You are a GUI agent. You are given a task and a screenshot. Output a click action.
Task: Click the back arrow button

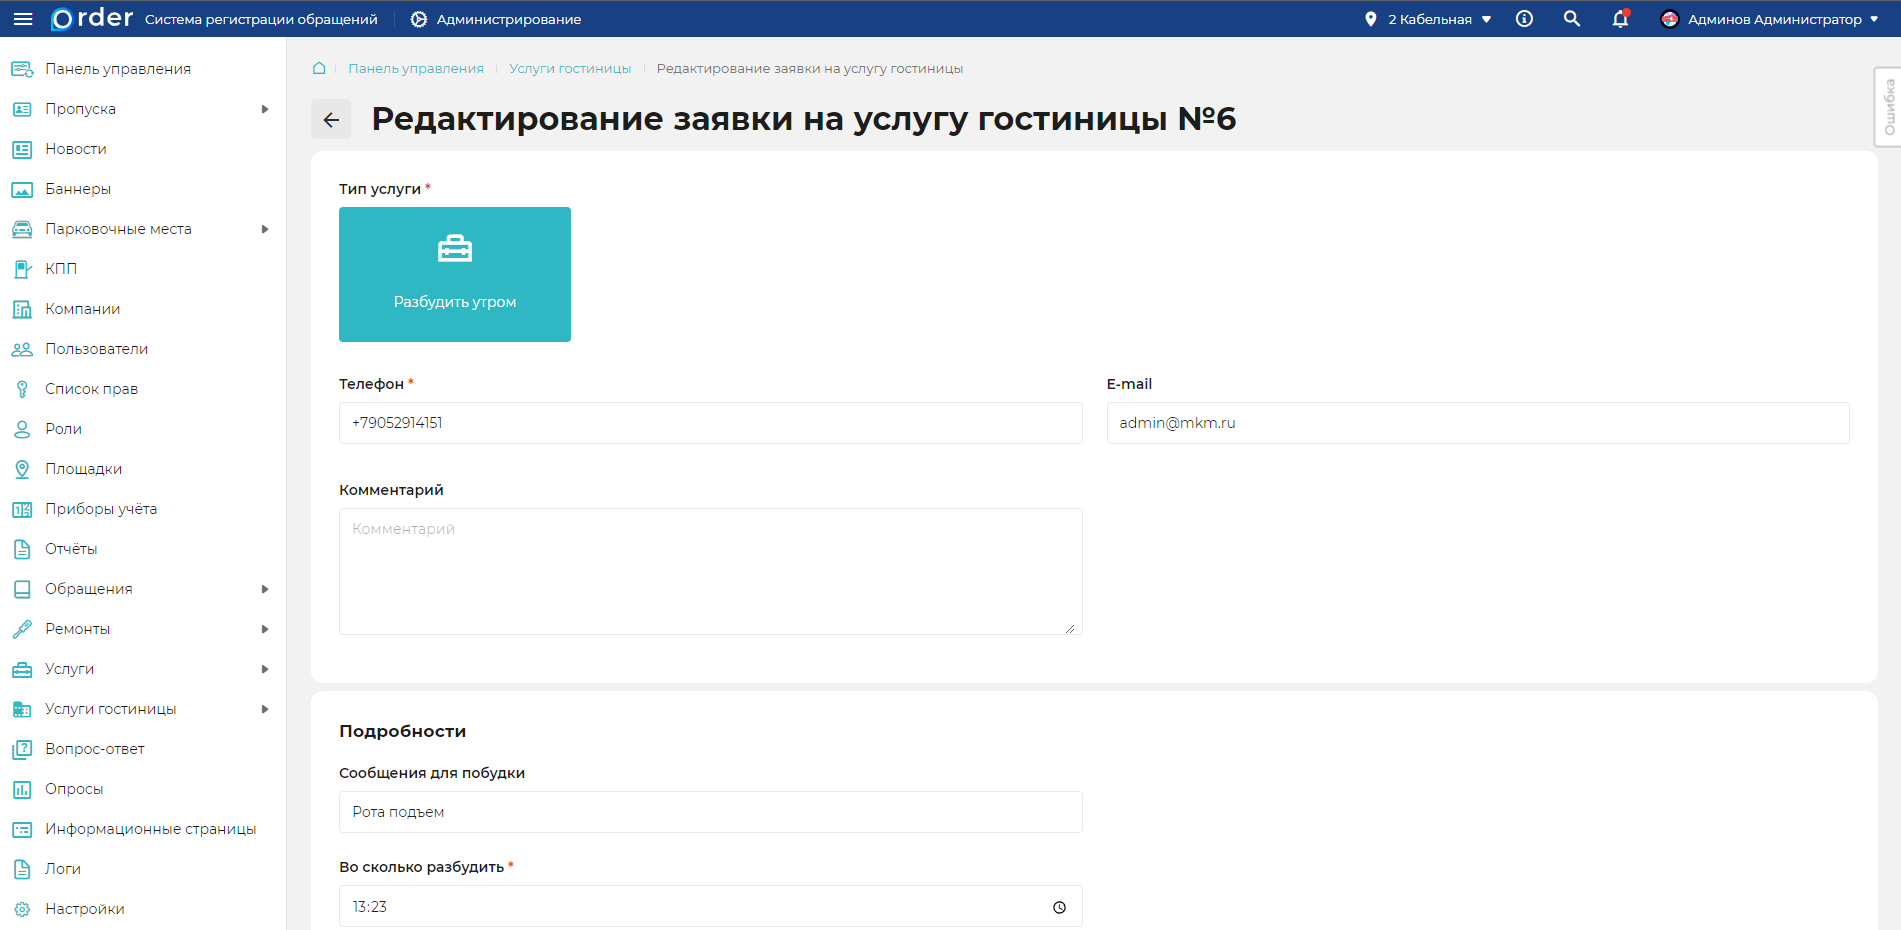pos(330,118)
